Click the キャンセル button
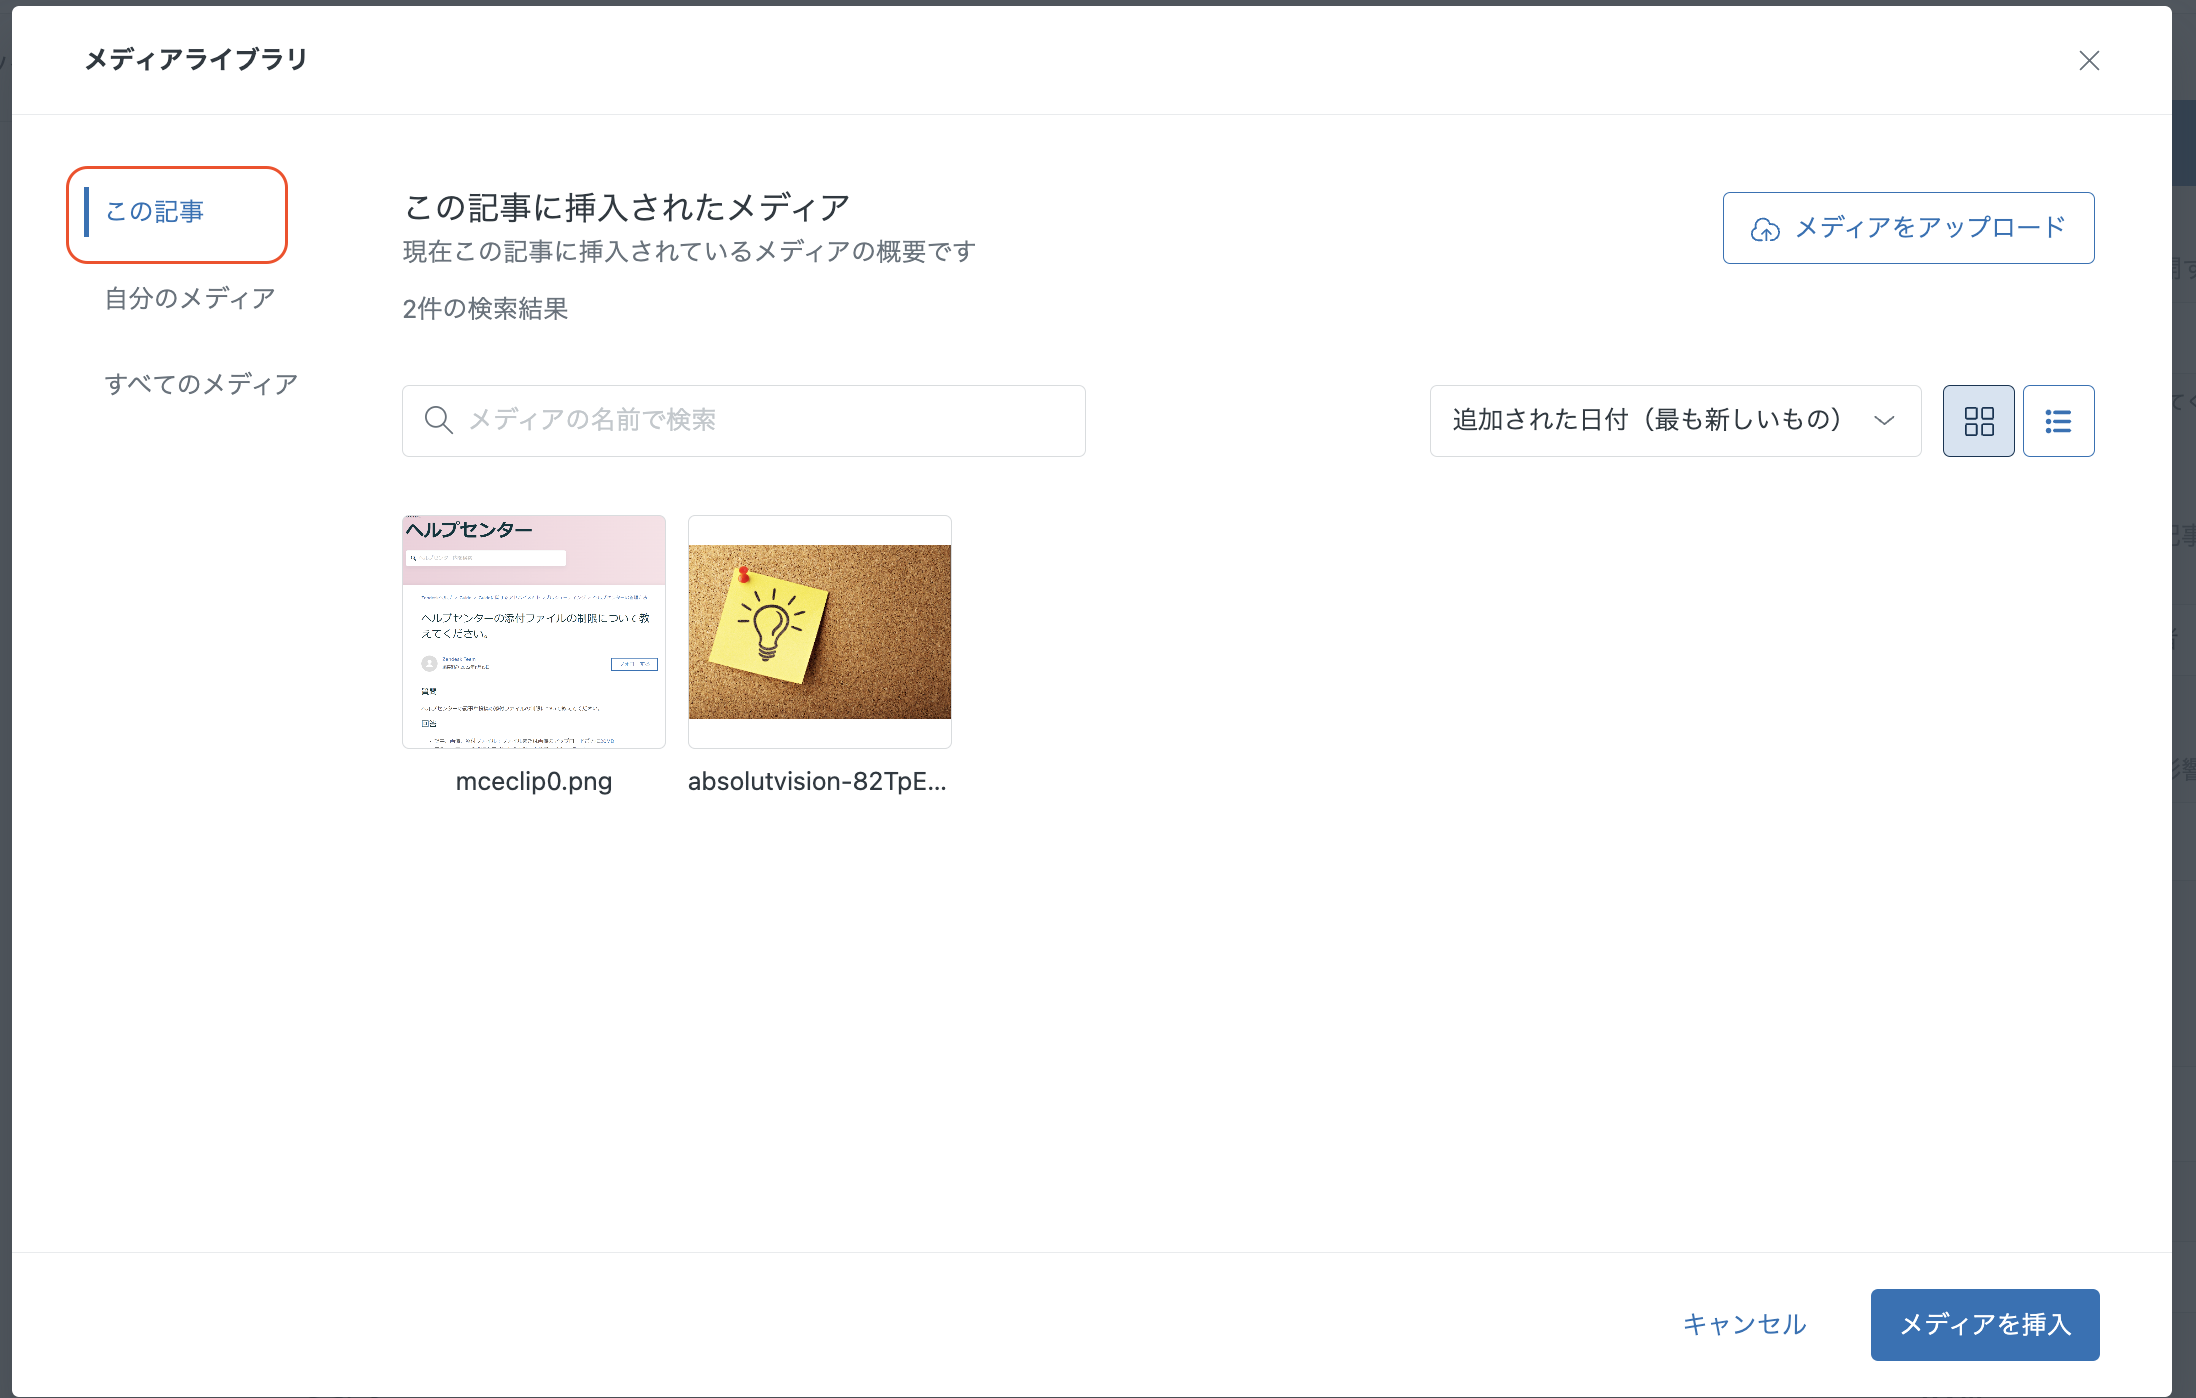Viewport: 2196px width, 1398px height. tap(1744, 1324)
